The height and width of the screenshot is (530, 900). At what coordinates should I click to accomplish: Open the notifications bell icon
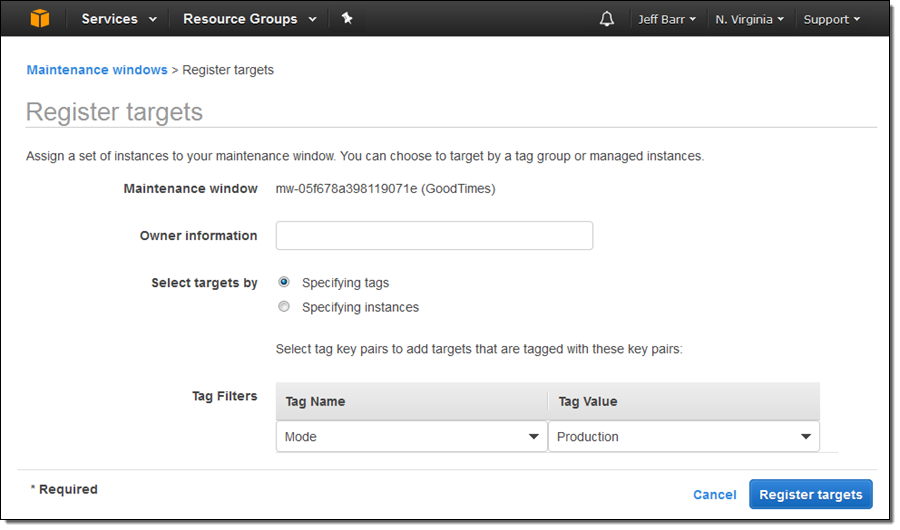coord(607,19)
